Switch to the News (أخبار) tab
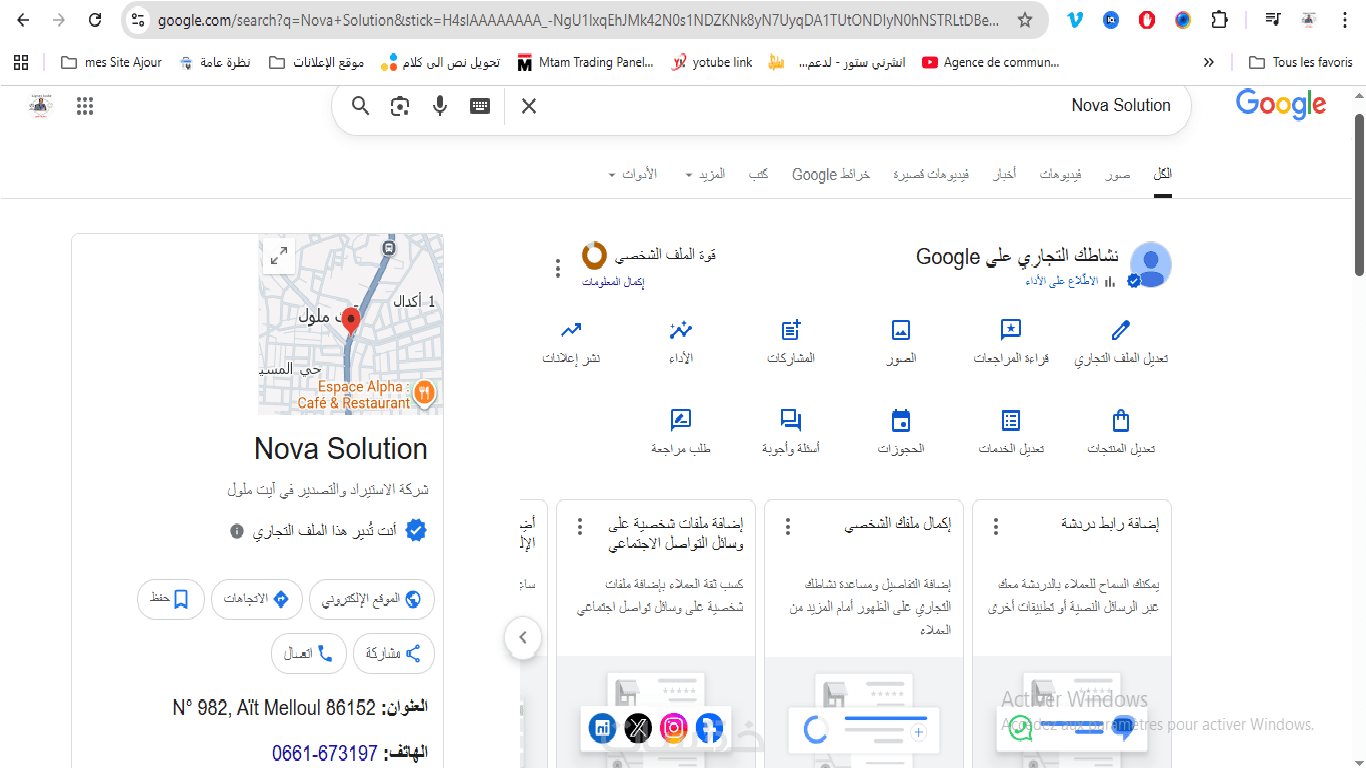1366x768 pixels. point(1004,174)
